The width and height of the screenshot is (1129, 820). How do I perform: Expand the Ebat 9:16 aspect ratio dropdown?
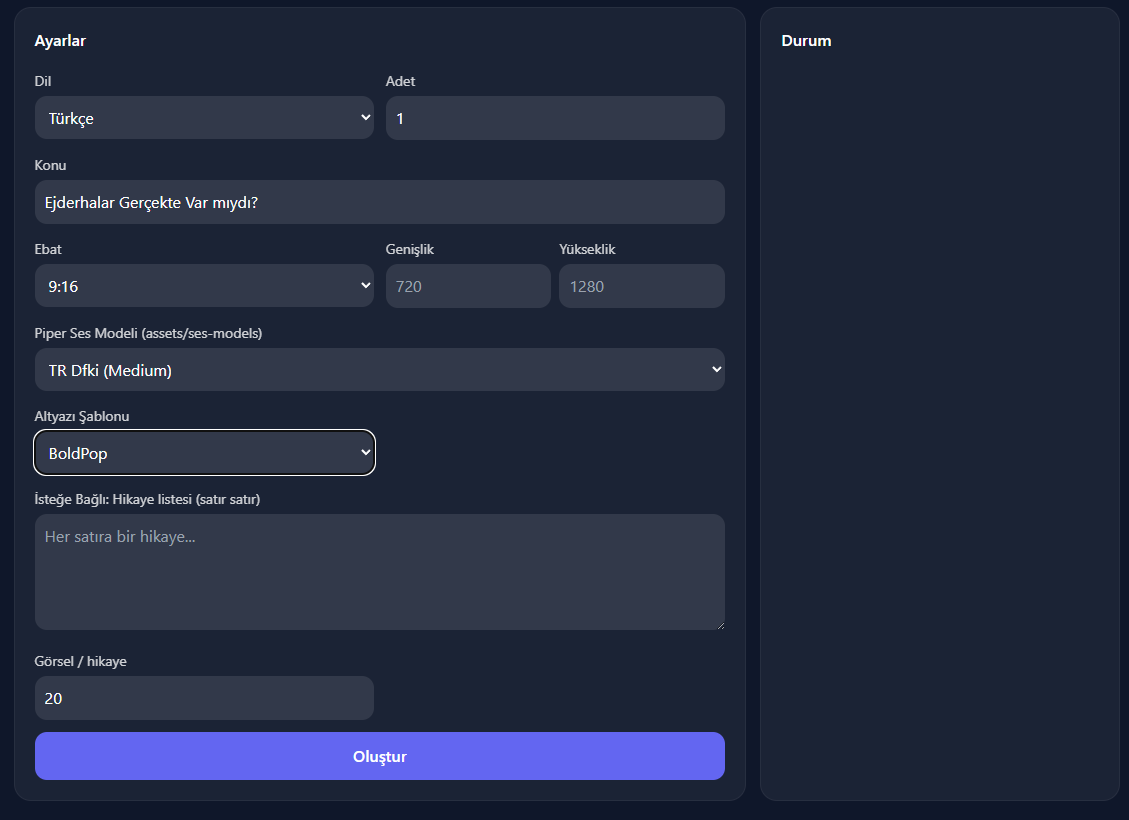coord(204,286)
